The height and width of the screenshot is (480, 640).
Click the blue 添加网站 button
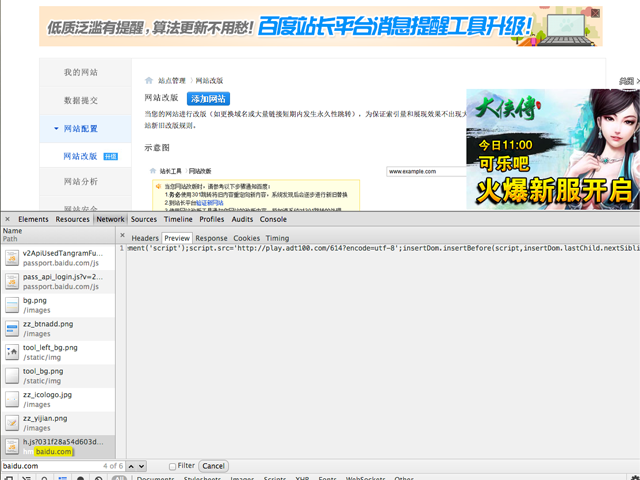(x=208, y=98)
